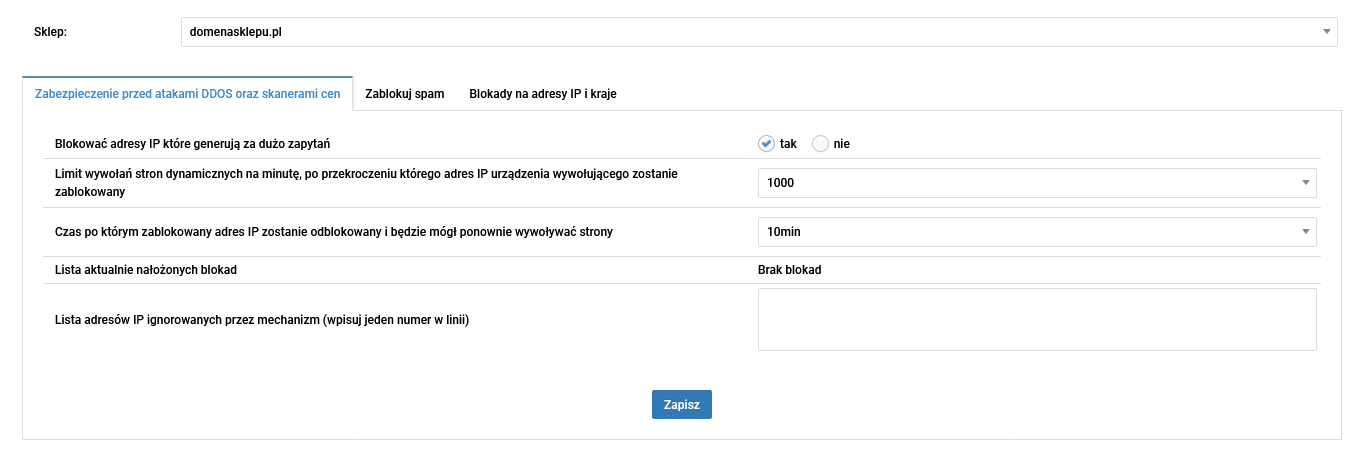The image size is (1367, 455).
Task: Click the arrow icon on the 1000 limit field
Action: (1305, 183)
